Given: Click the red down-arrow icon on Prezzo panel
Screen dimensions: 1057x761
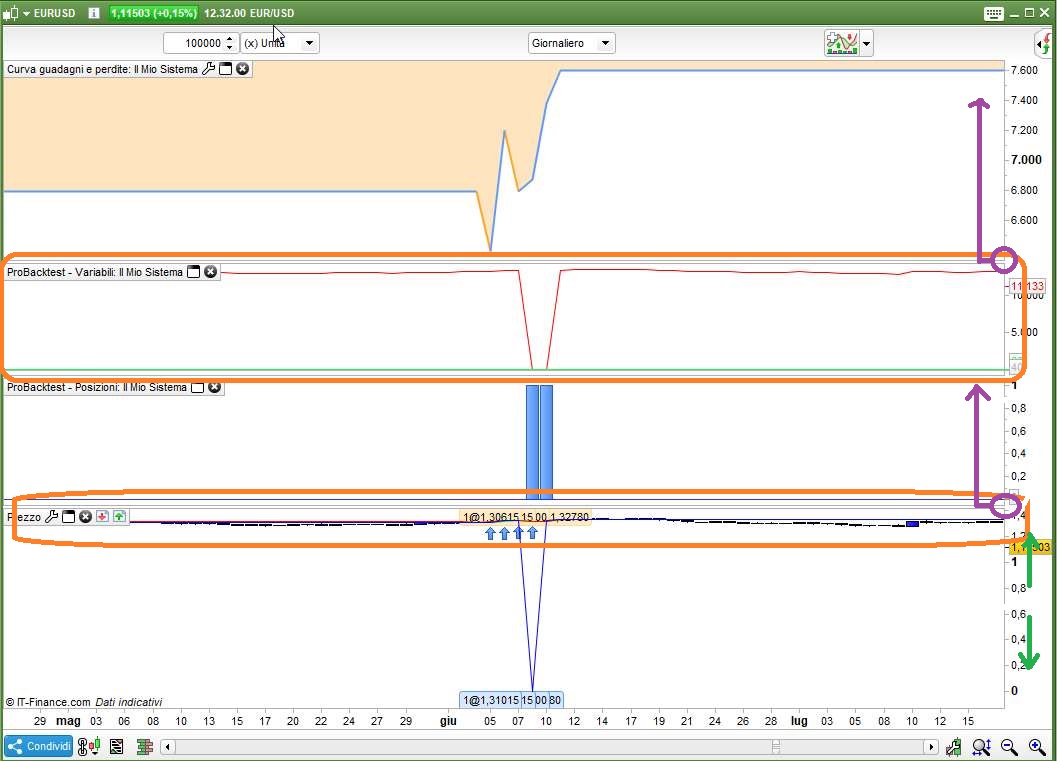Looking at the screenshot, I should [102, 517].
